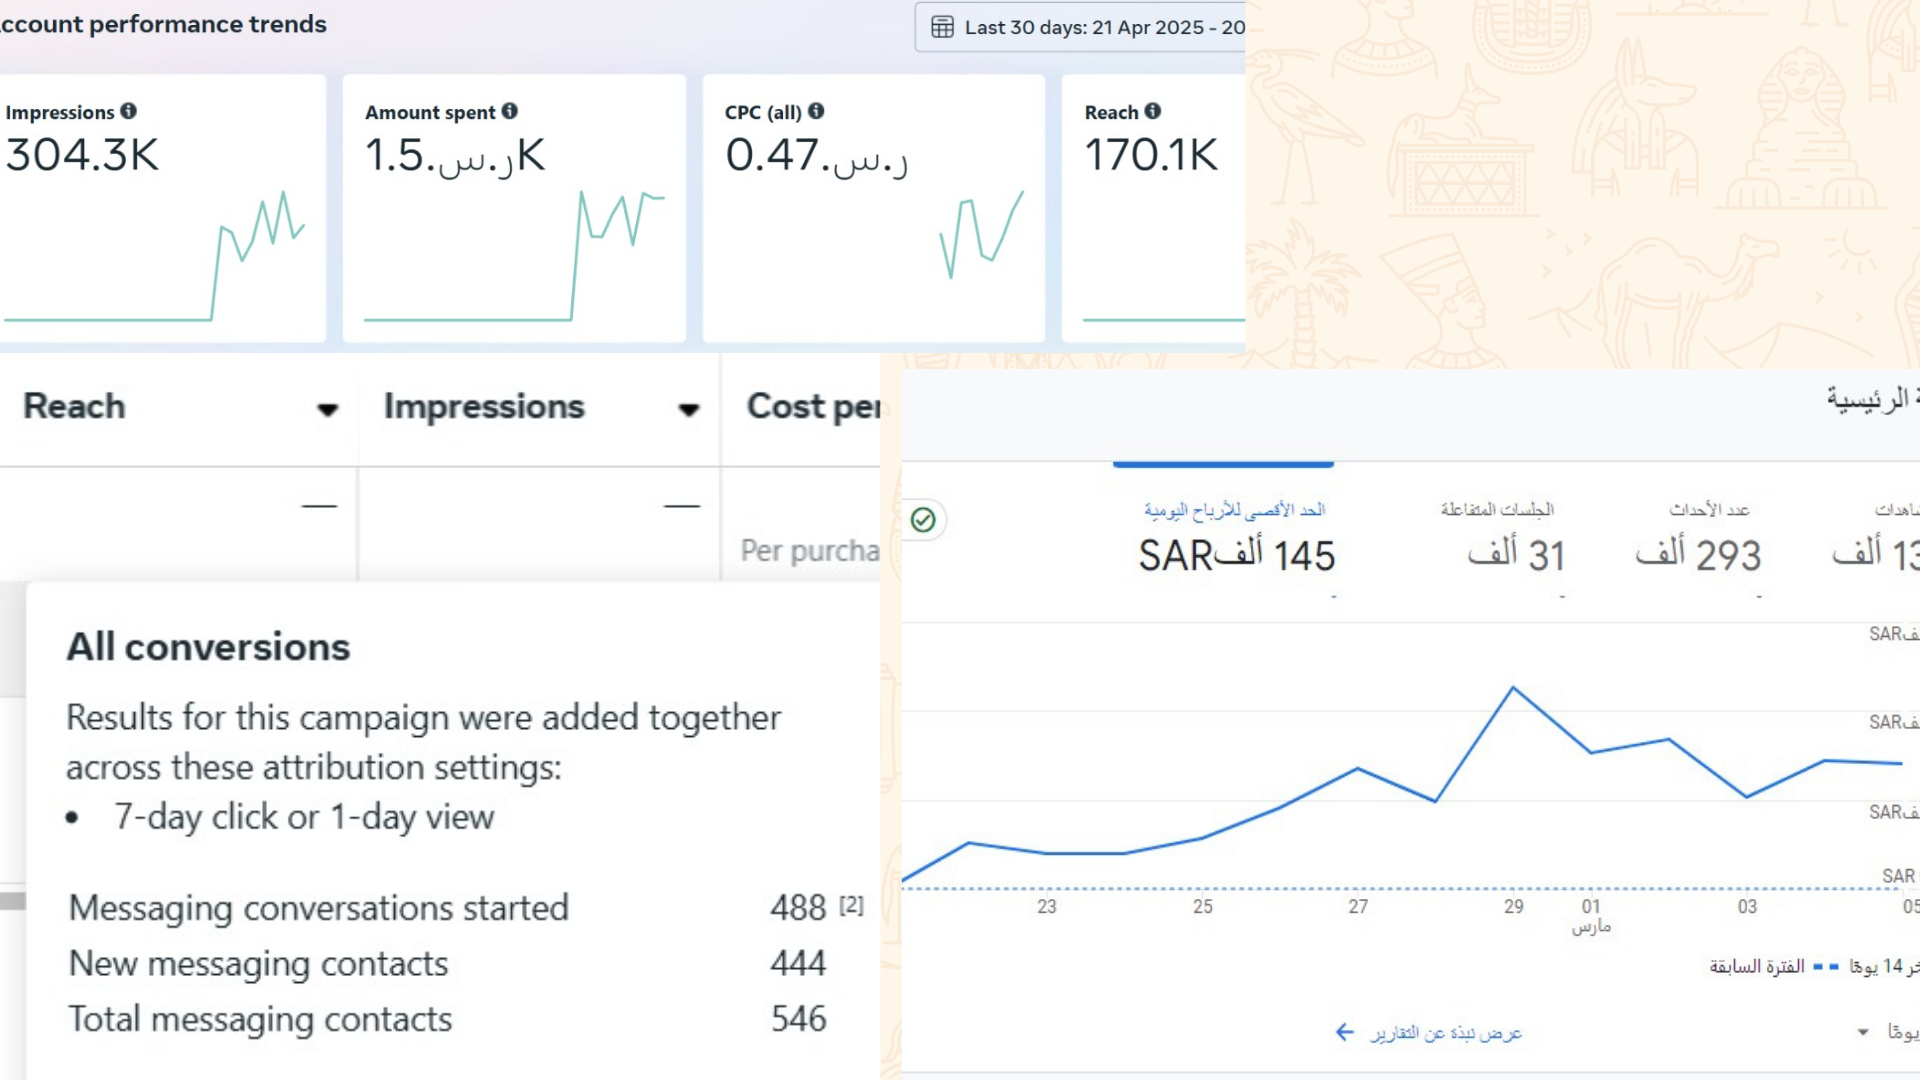This screenshot has height=1080, width=1920.
Task: Click the Cost per column header
Action: click(x=812, y=407)
